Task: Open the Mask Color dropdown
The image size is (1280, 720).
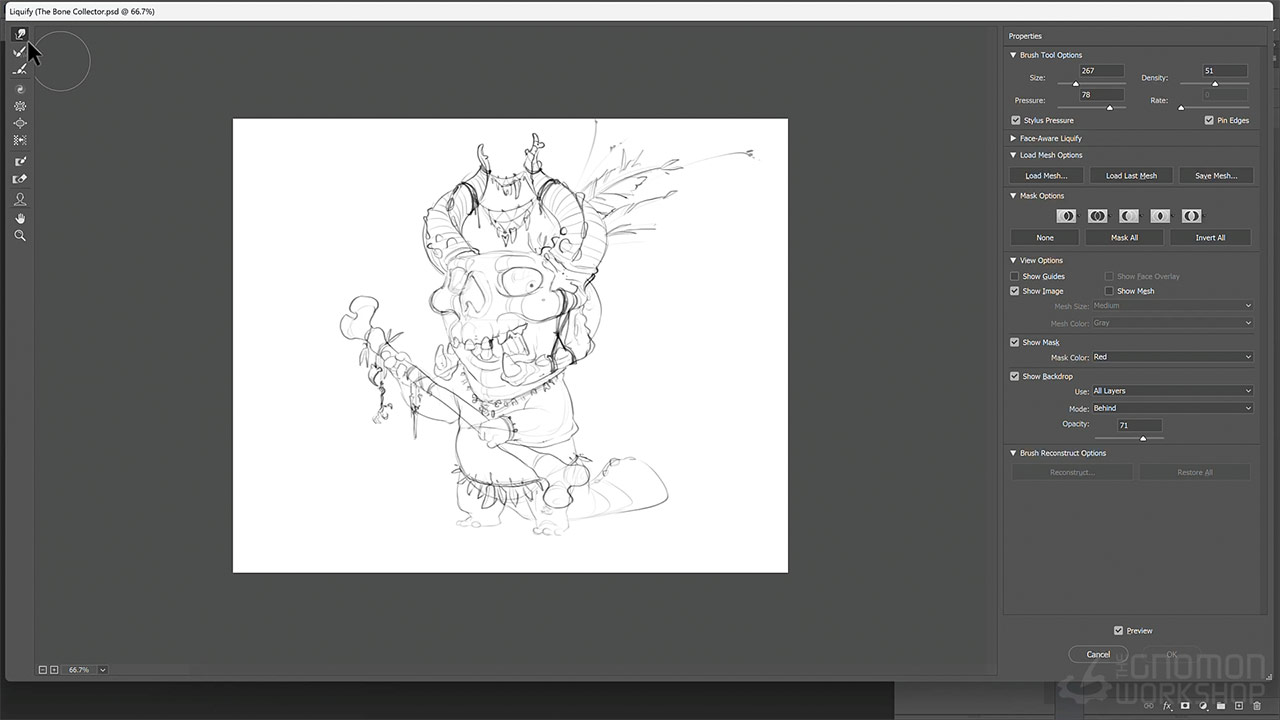Action: click(x=1171, y=357)
